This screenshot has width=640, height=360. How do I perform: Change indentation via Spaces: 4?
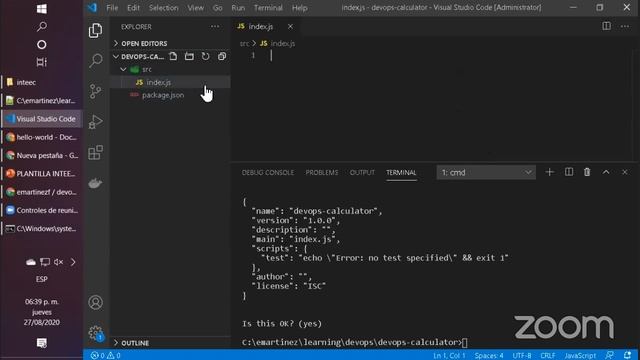489,356
